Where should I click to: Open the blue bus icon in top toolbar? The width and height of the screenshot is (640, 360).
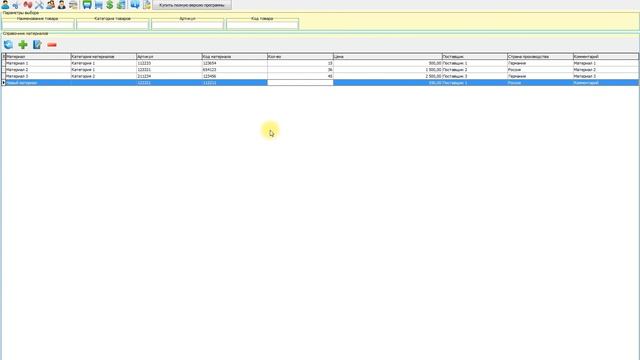[87, 4]
